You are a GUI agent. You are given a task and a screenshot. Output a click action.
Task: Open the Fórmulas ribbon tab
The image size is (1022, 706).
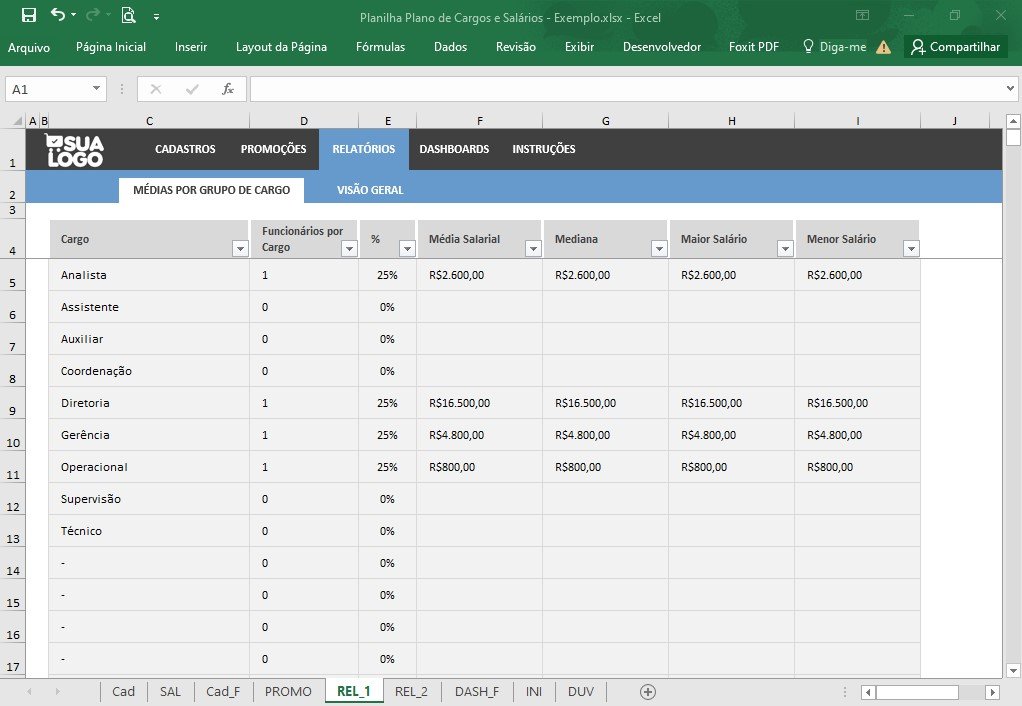click(380, 47)
